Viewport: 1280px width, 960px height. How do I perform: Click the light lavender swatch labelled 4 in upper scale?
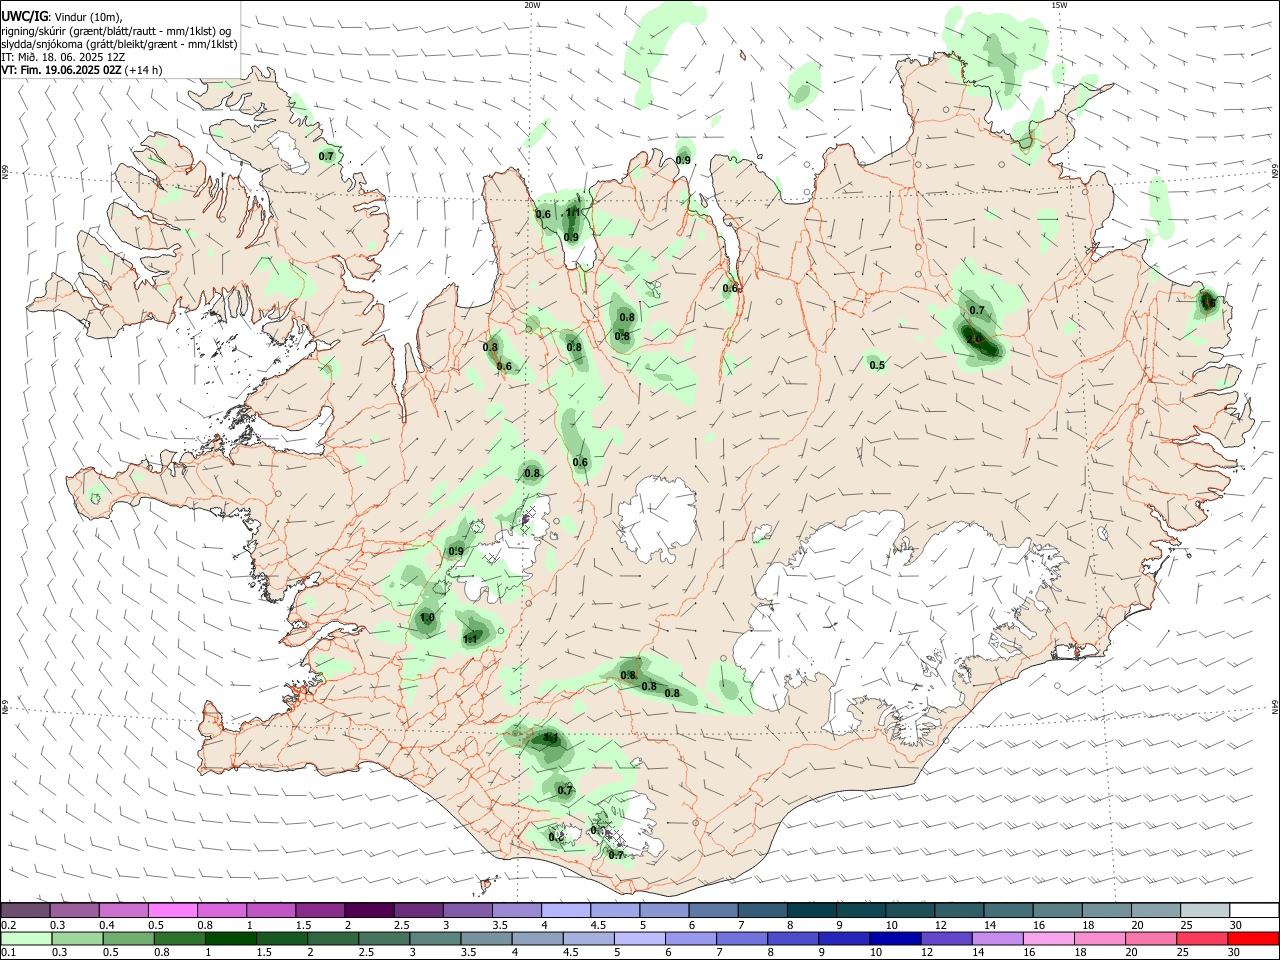tap(565, 910)
